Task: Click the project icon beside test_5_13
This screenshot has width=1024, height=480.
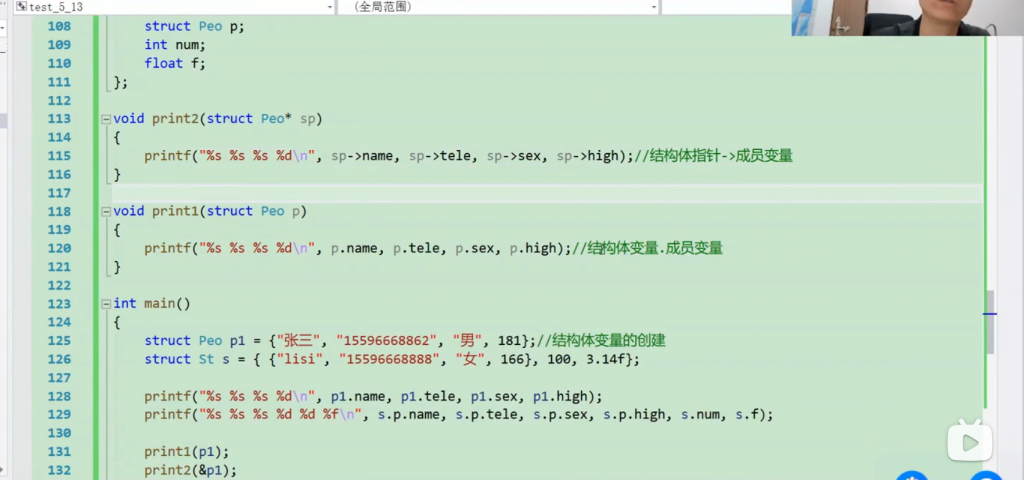Action: click(20, 7)
